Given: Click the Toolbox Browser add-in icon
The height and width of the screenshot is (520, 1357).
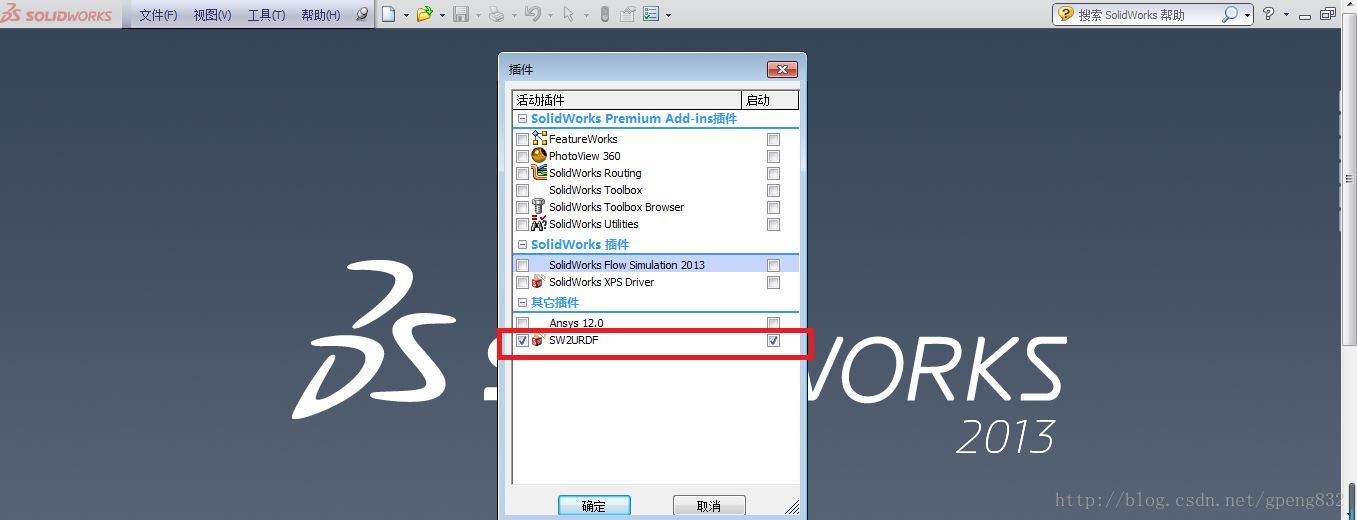Looking at the screenshot, I should tap(539, 206).
